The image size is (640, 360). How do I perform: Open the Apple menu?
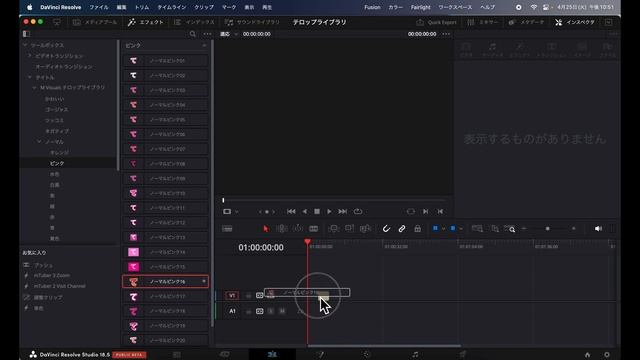(x=29, y=7)
